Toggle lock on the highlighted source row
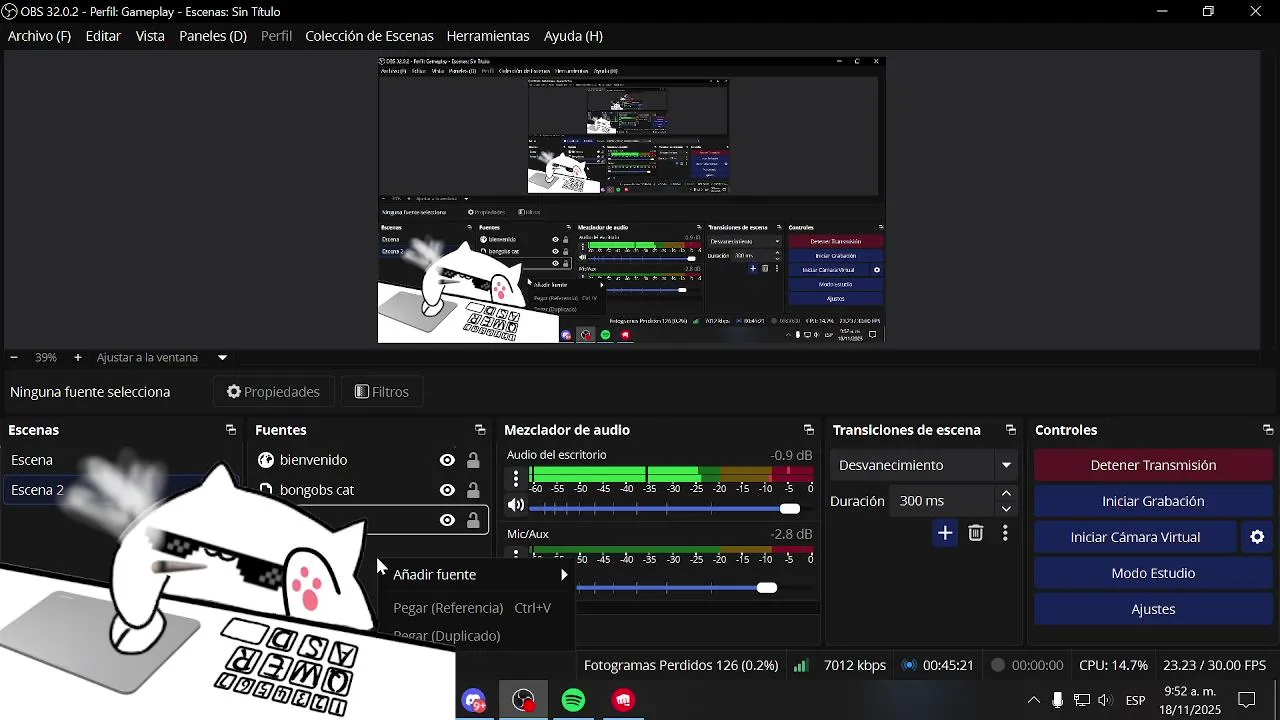Screen dimensions: 1280x720 coord(473,520)
